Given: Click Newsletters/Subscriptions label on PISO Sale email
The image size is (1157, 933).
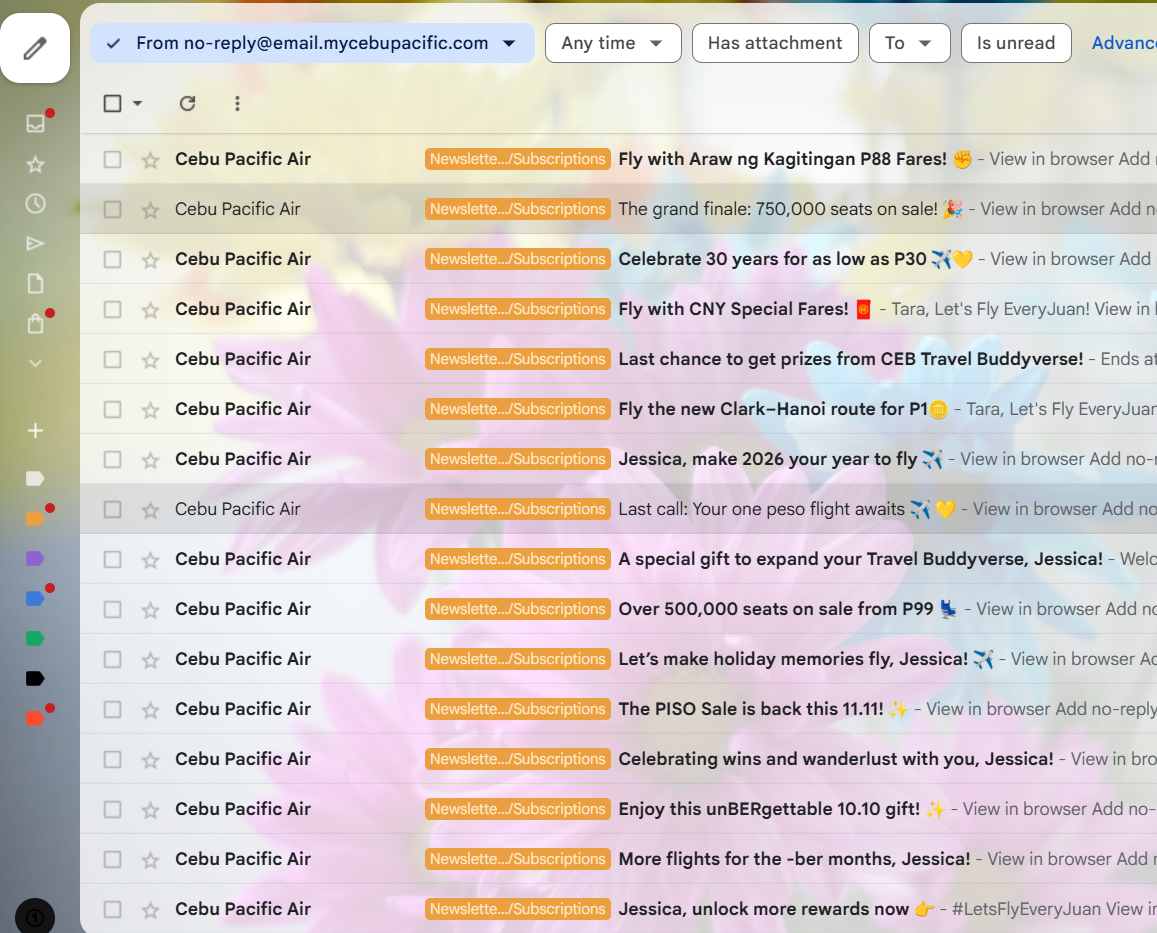Looking at the screenshot, I should pyautogui.click(x=517, y=709).
